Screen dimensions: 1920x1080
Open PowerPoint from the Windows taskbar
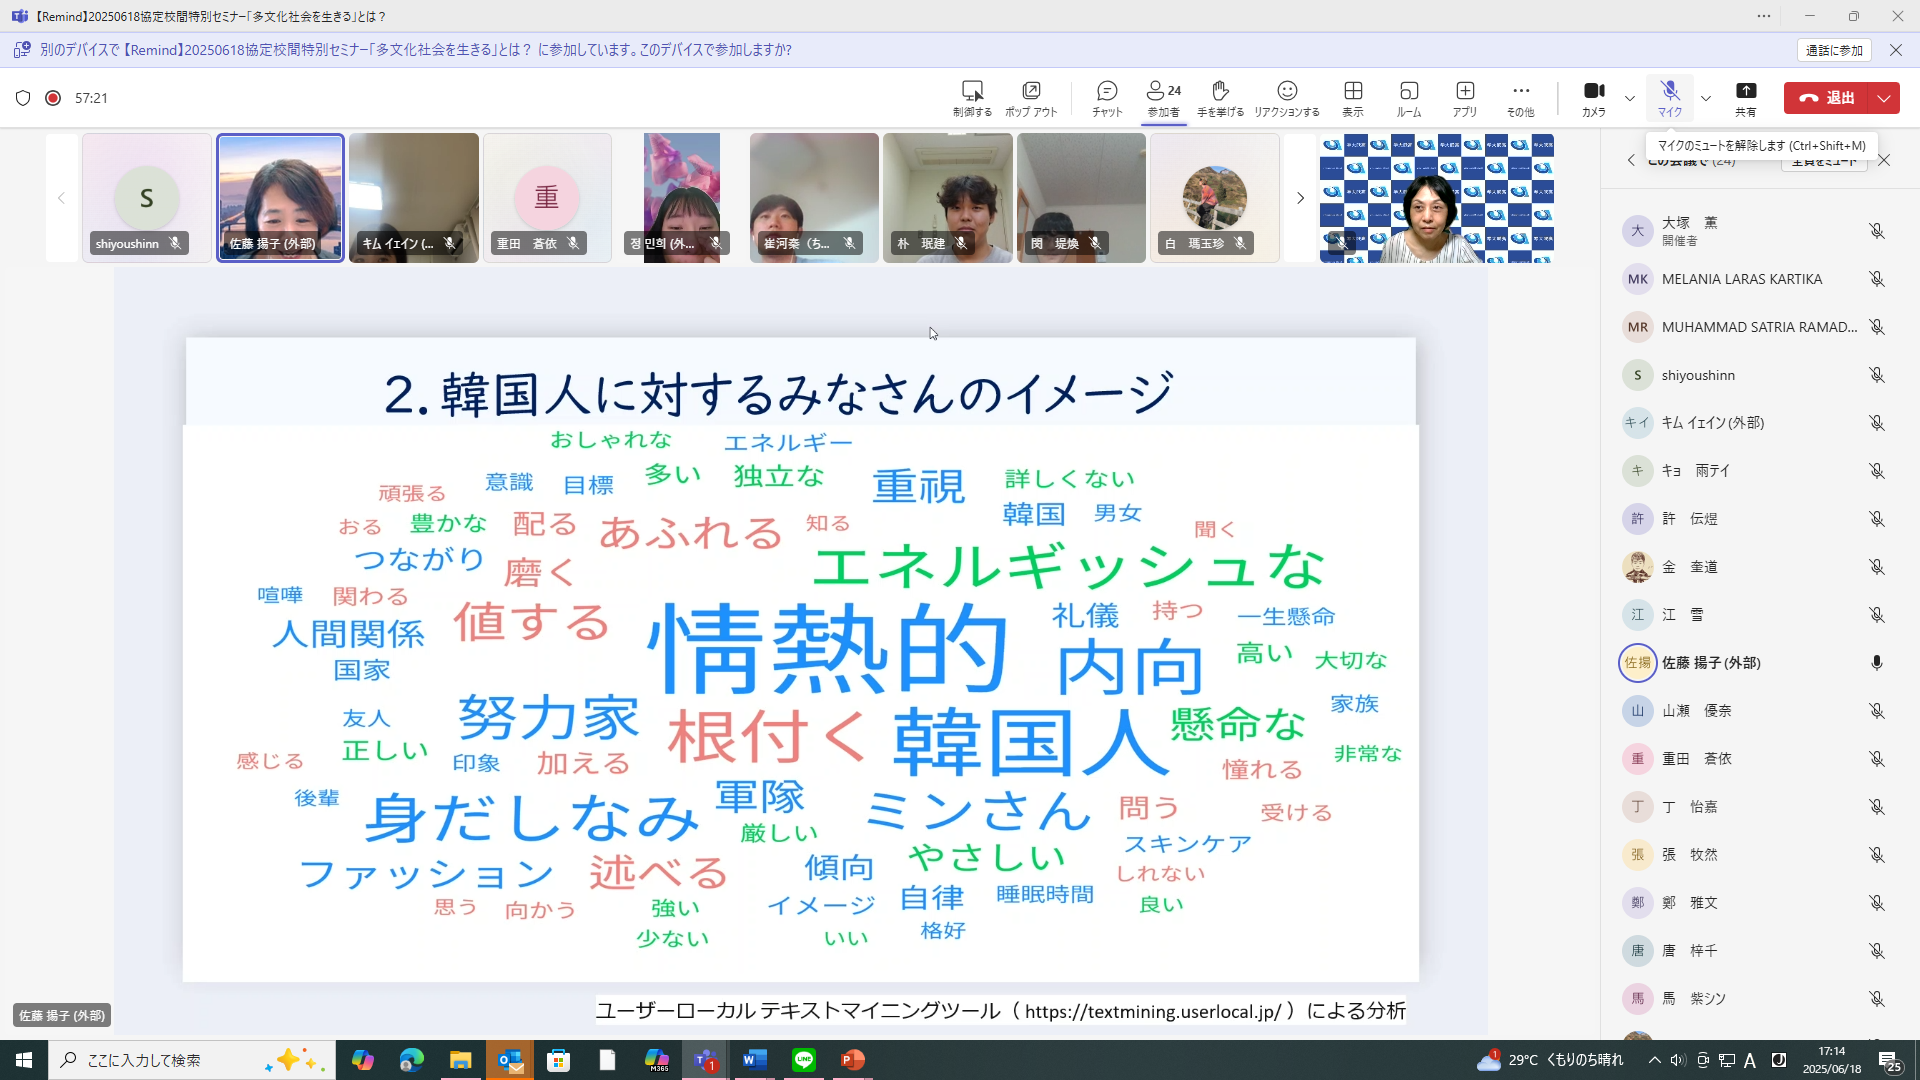pos(852,1060)
